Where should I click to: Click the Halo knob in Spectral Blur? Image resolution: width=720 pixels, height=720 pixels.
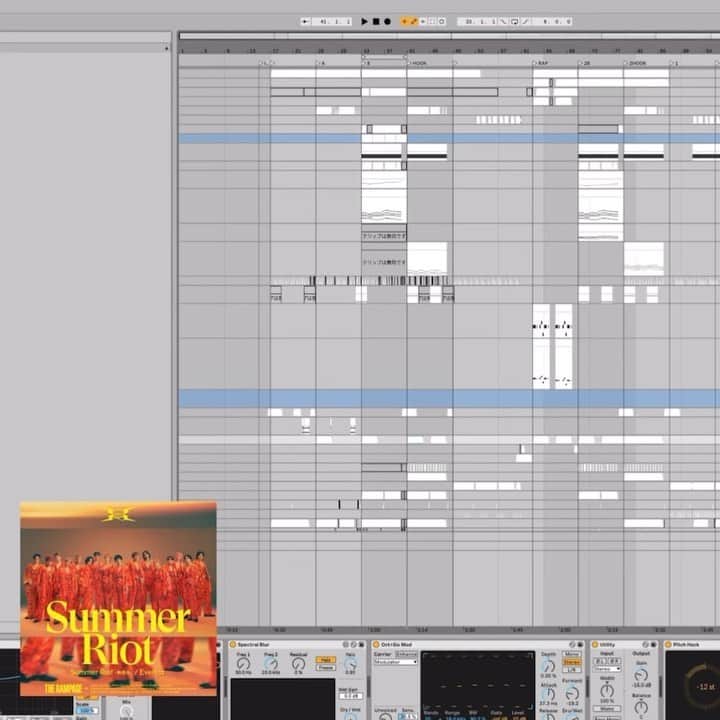click(350, 664)
